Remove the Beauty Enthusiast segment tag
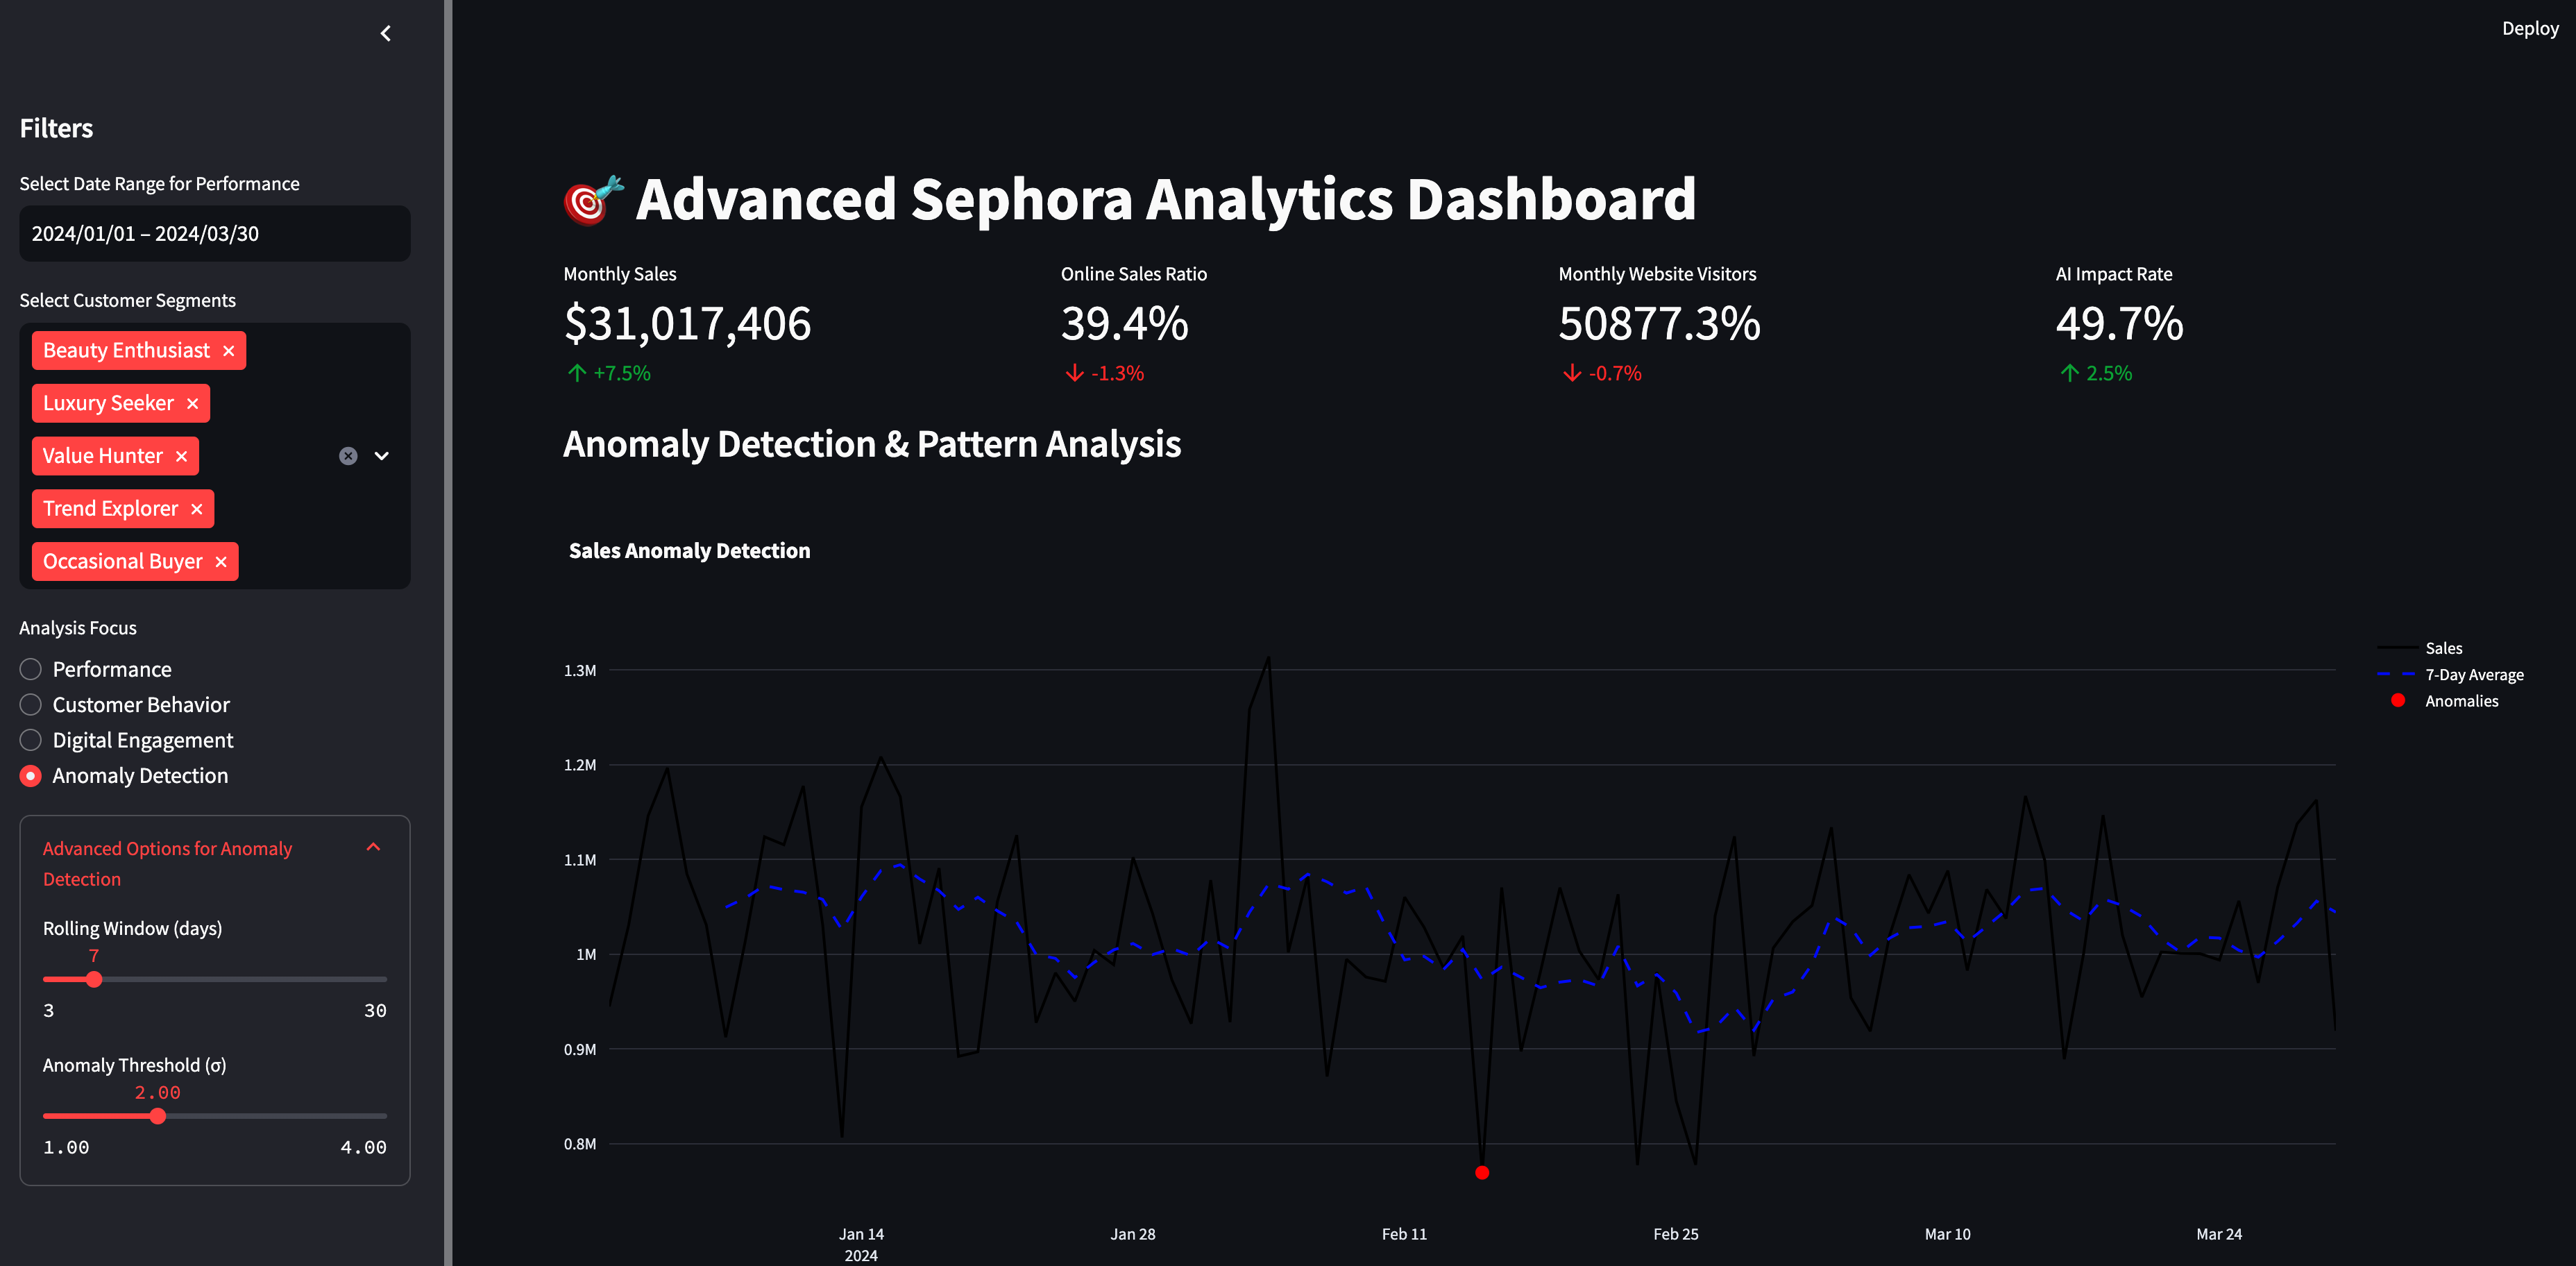This screenshot has height=1266, width=2576. (x=229, y=351)
